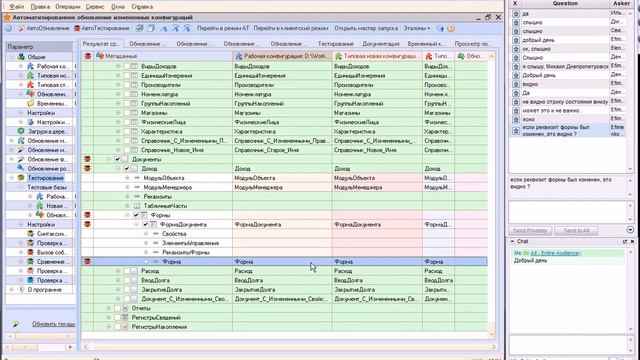Check the Расход checkbox
Viewport: 640px width, 360px height.
point(127,271)
